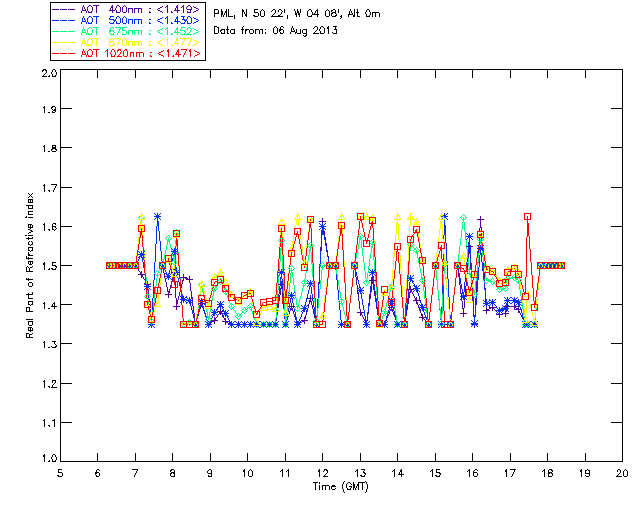
Task: Click the x-axis hour label 18
Action: tap(547, 473)
